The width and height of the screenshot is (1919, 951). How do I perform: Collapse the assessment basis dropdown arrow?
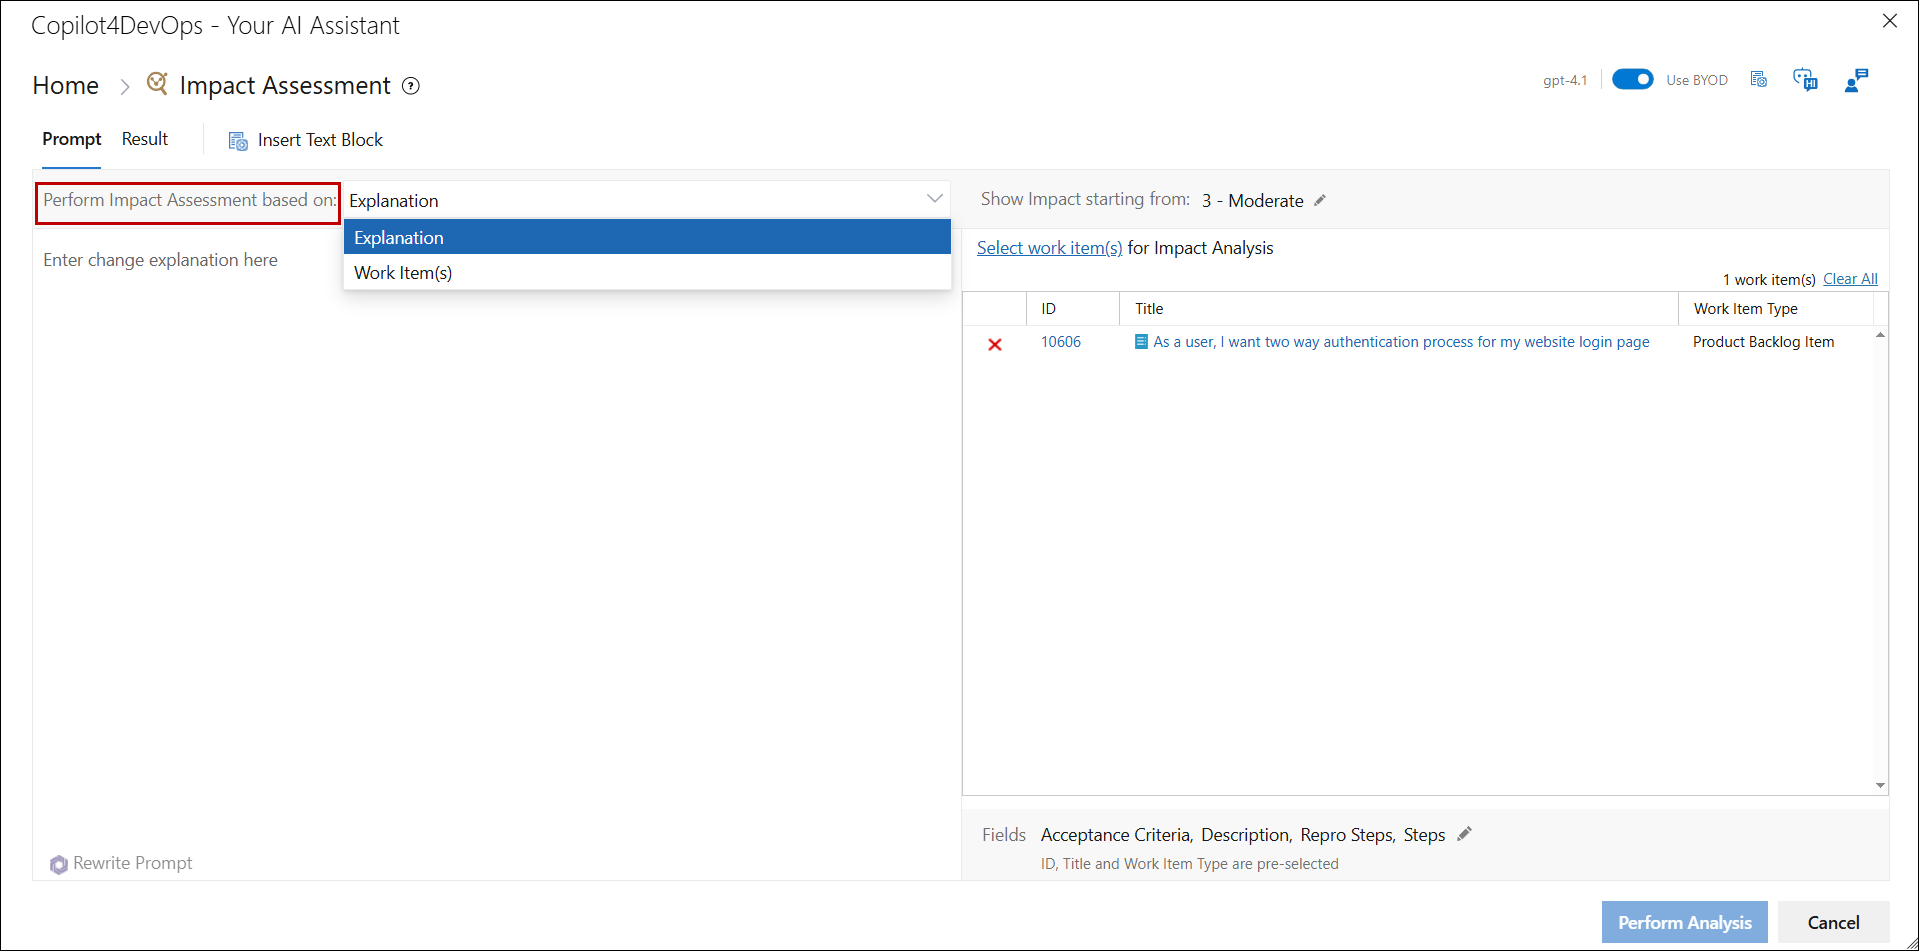tap(934, 199)
